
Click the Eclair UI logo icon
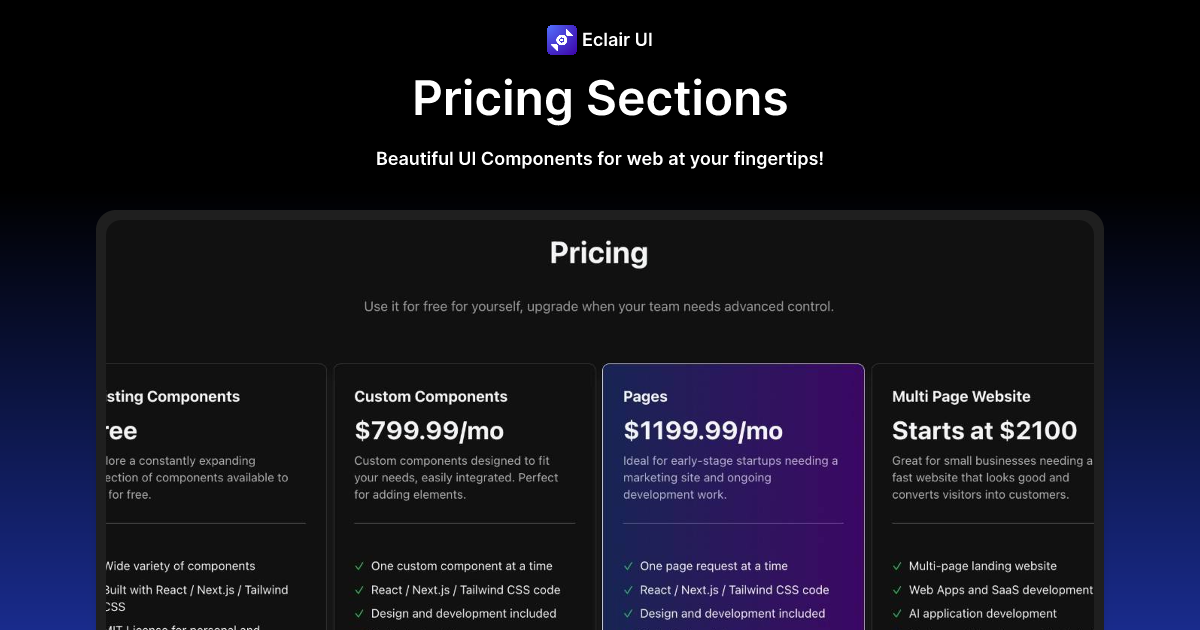tap(562, 39)
